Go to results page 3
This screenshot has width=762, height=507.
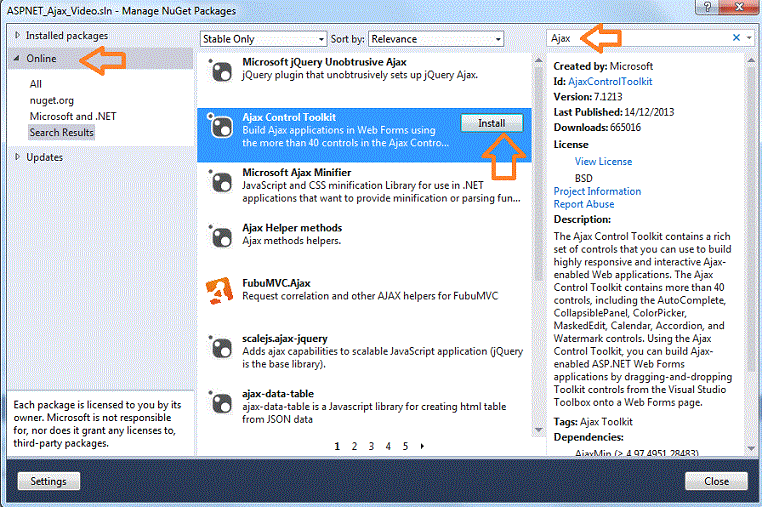pyautogui.click(x=371, y=446)
